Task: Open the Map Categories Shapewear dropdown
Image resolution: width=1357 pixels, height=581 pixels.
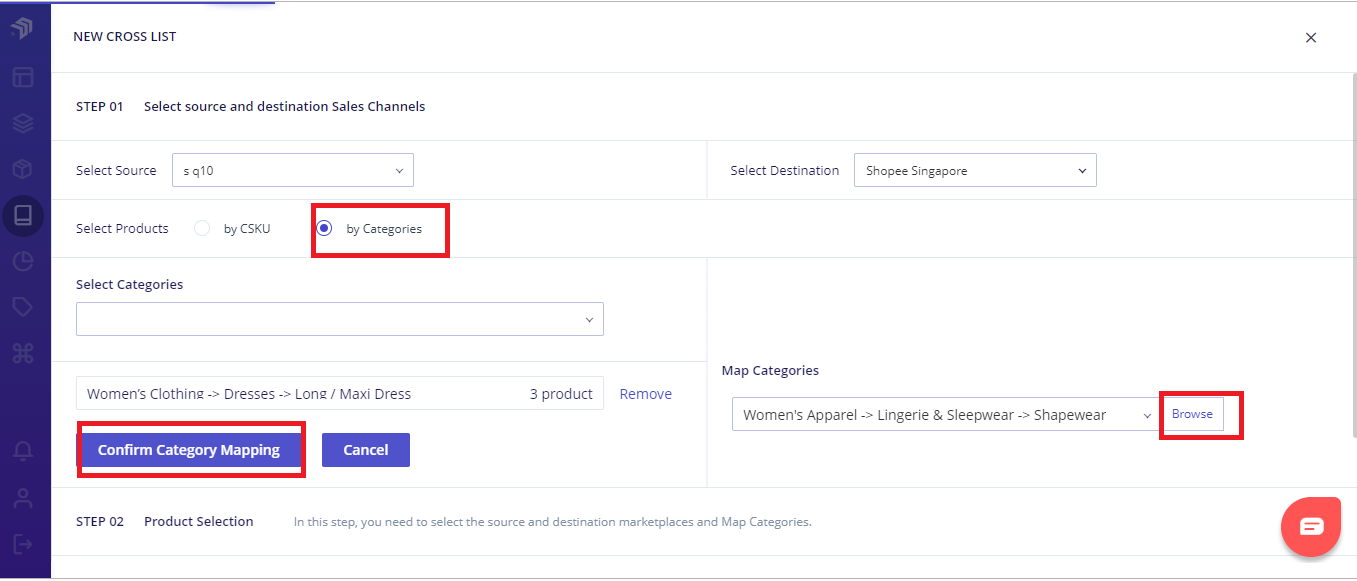Action: coord(945,414)
